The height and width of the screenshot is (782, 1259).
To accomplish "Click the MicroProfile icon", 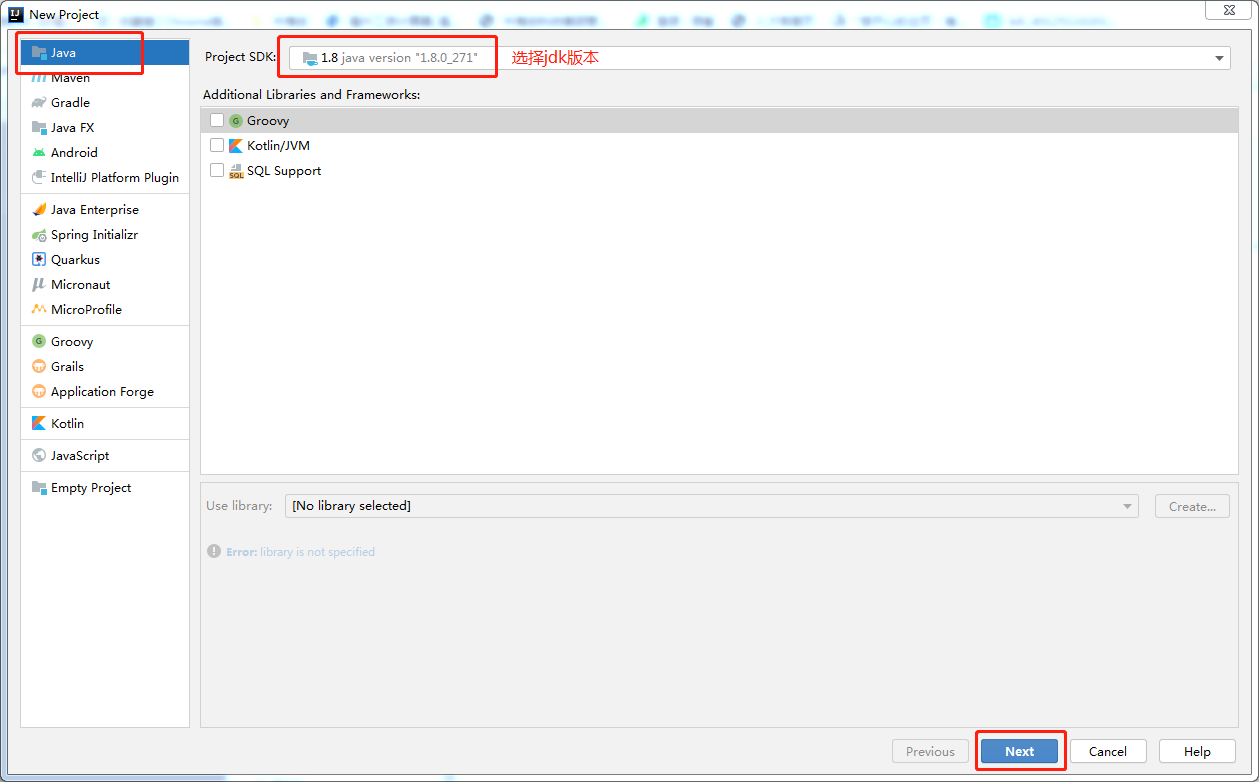I will point(39,310).
